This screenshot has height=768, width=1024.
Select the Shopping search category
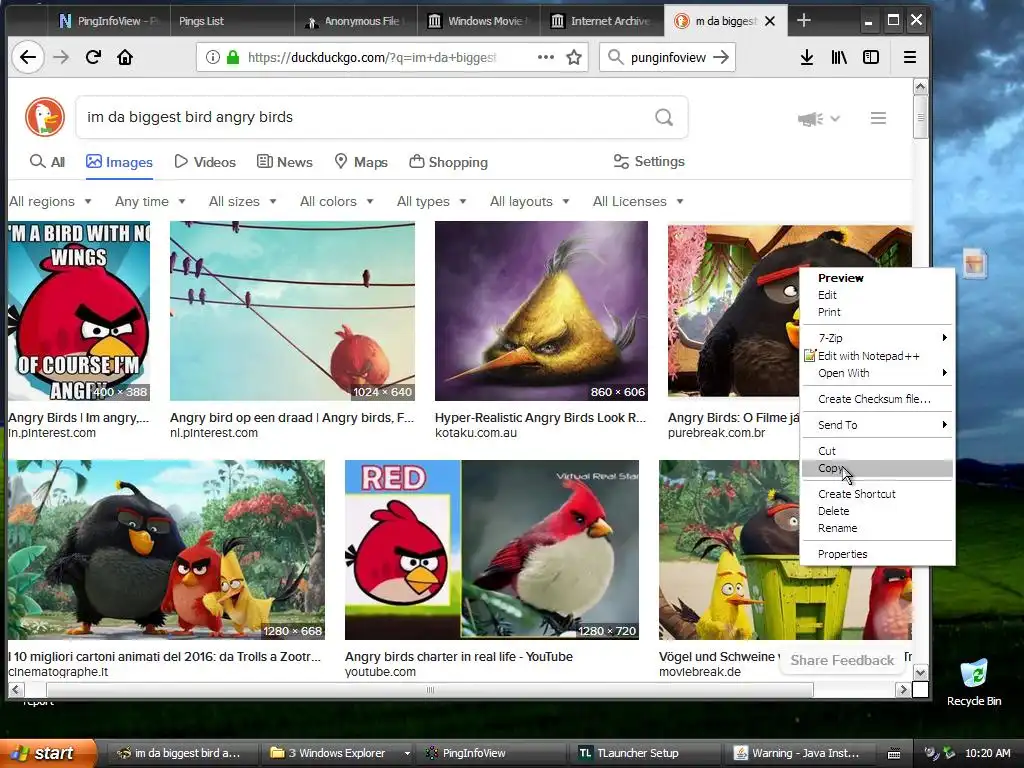pyautogui.click(x=449, y=162)
